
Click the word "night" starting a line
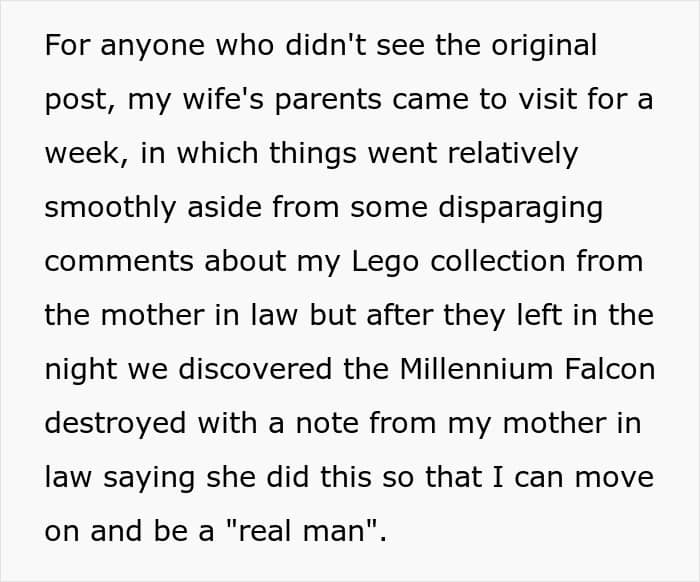coord(81,371)
